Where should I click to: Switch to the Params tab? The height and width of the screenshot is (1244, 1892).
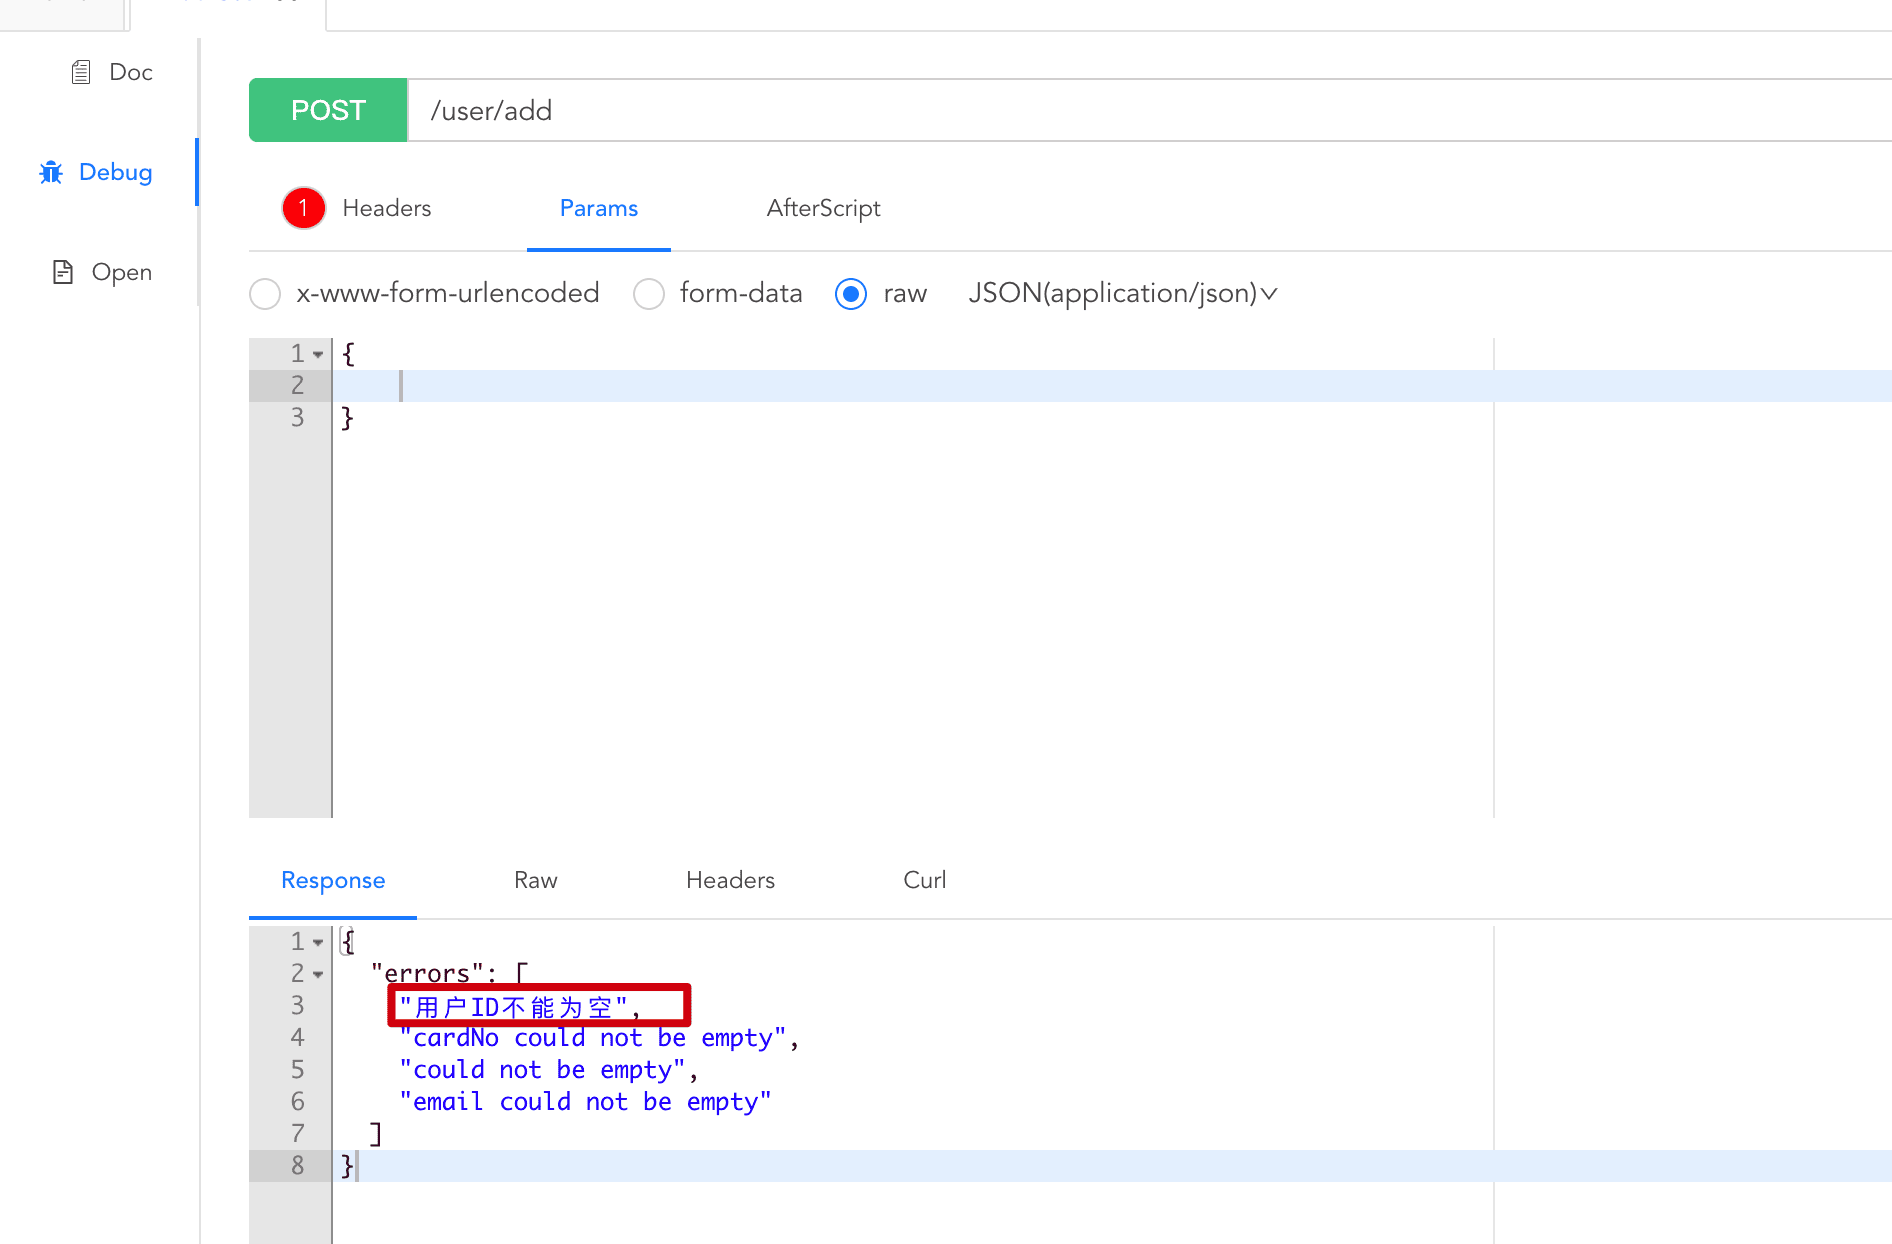point(598,208)
